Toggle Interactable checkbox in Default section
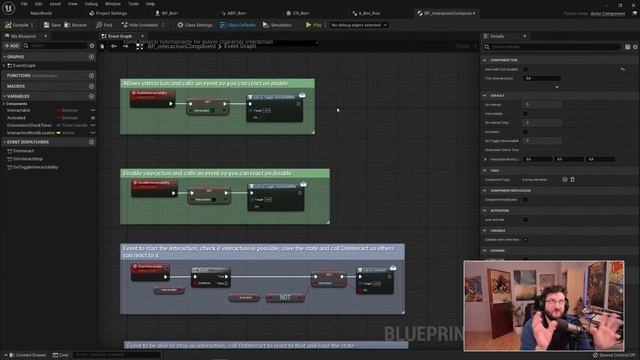640x360 pixels. tap(525, 113)
